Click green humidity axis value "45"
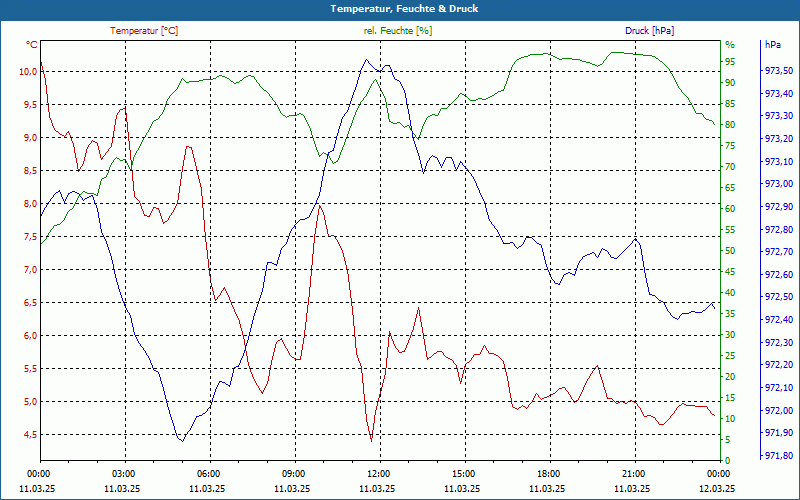Viewport: 800px width, 500px height. point(730,272)
